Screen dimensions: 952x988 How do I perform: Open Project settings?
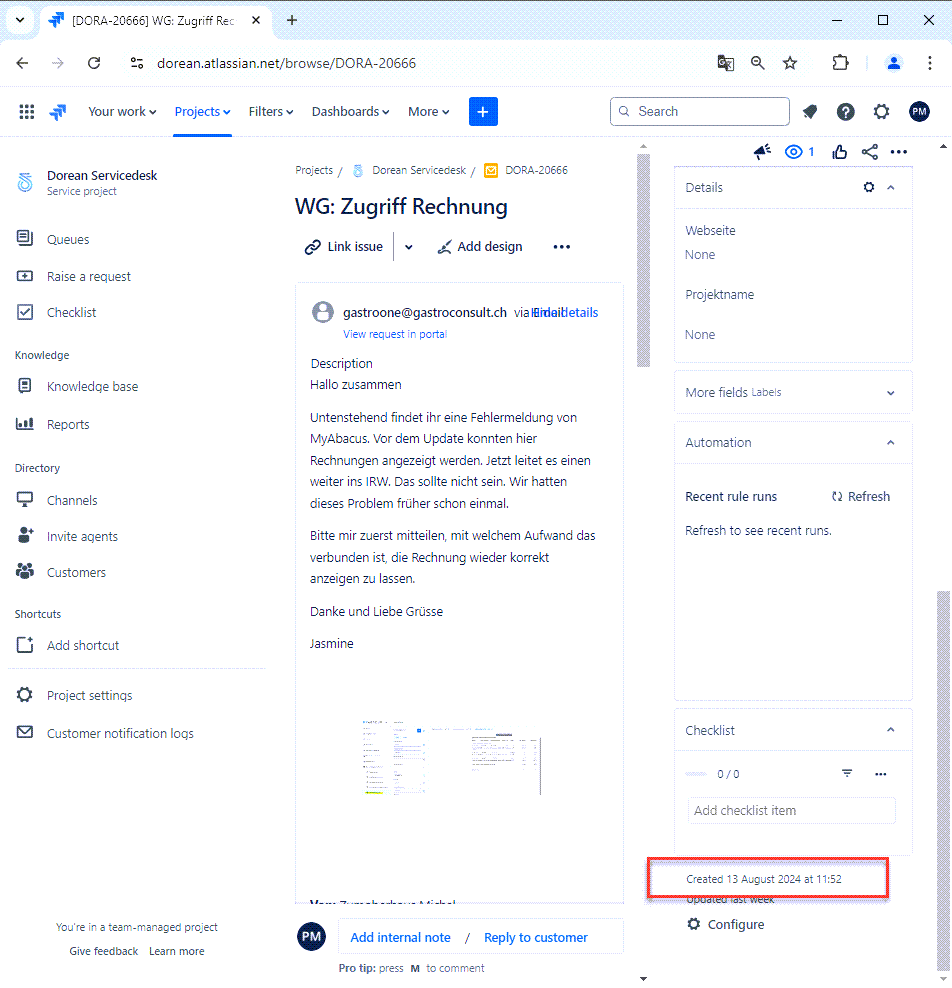click(x=89, y=695)
